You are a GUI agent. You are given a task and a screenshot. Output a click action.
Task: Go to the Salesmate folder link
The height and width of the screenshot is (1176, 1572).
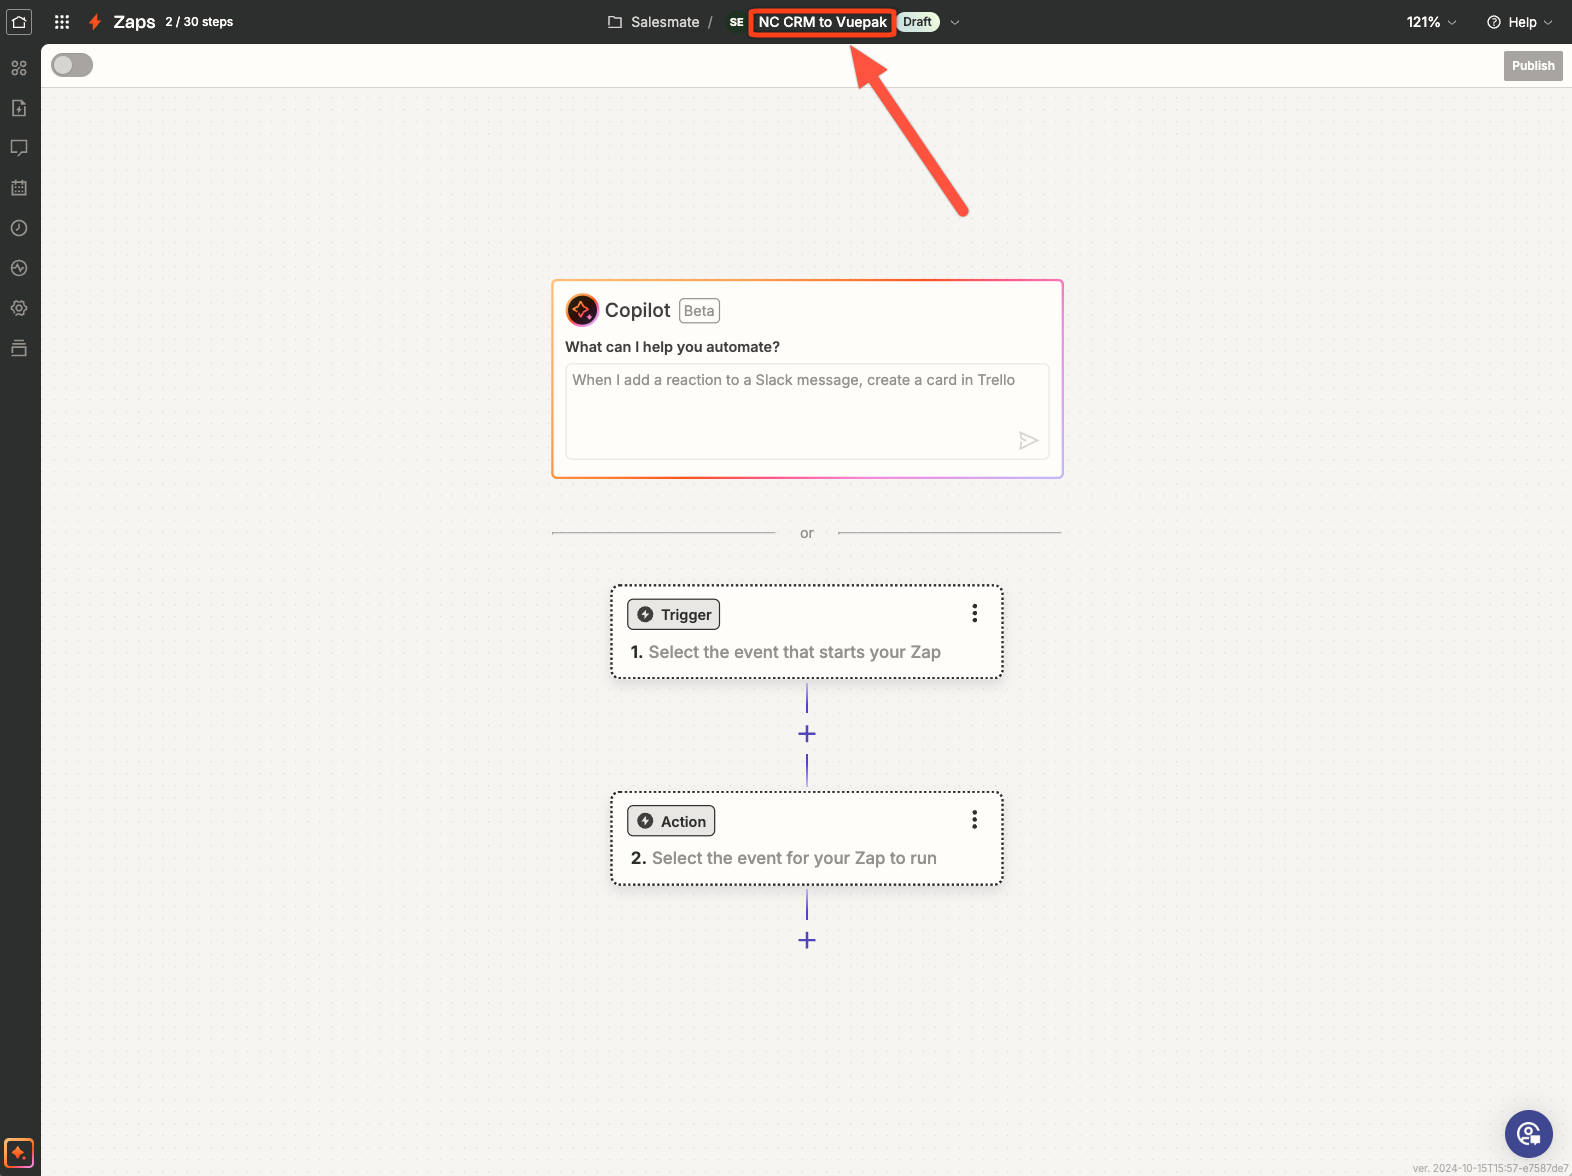click(x=664, y=22)
